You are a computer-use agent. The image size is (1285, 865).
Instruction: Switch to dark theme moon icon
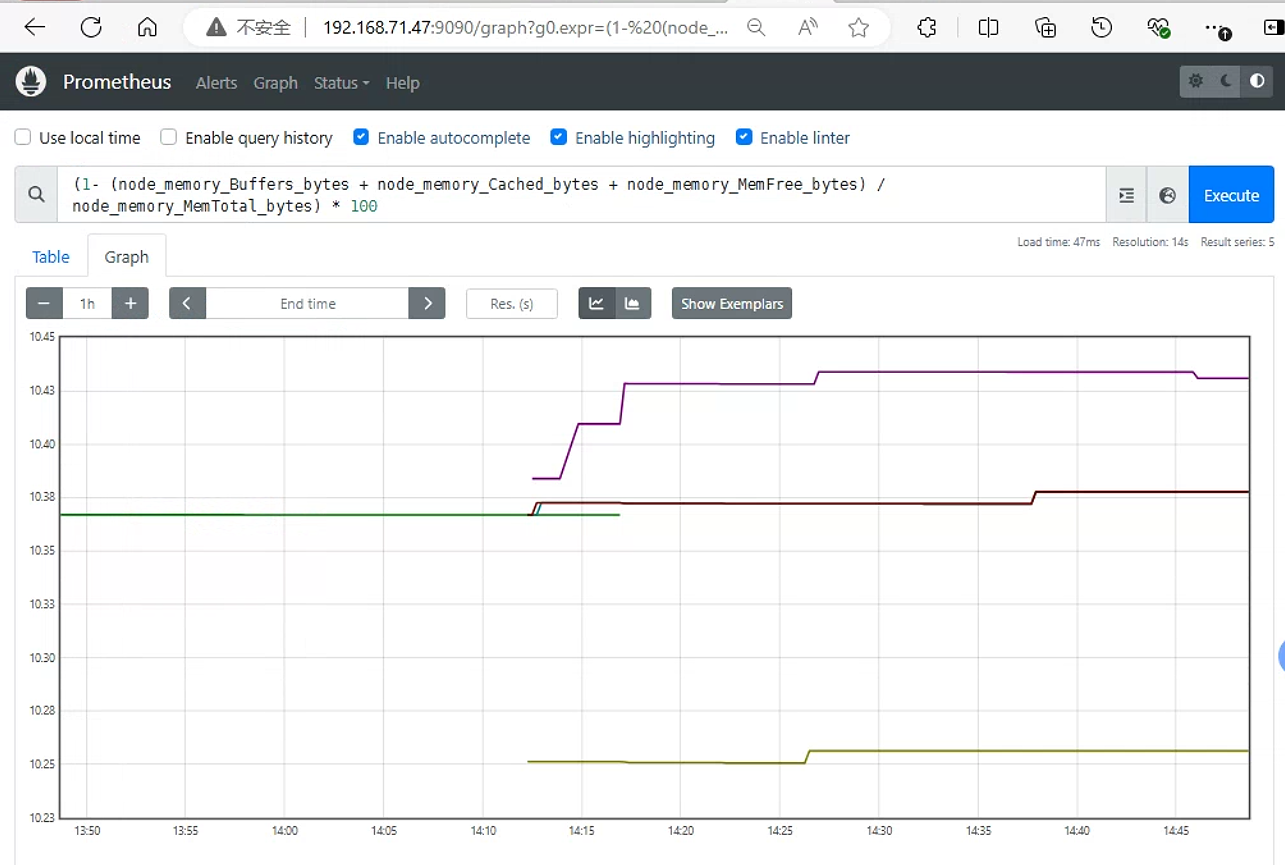coord(1227,82)
